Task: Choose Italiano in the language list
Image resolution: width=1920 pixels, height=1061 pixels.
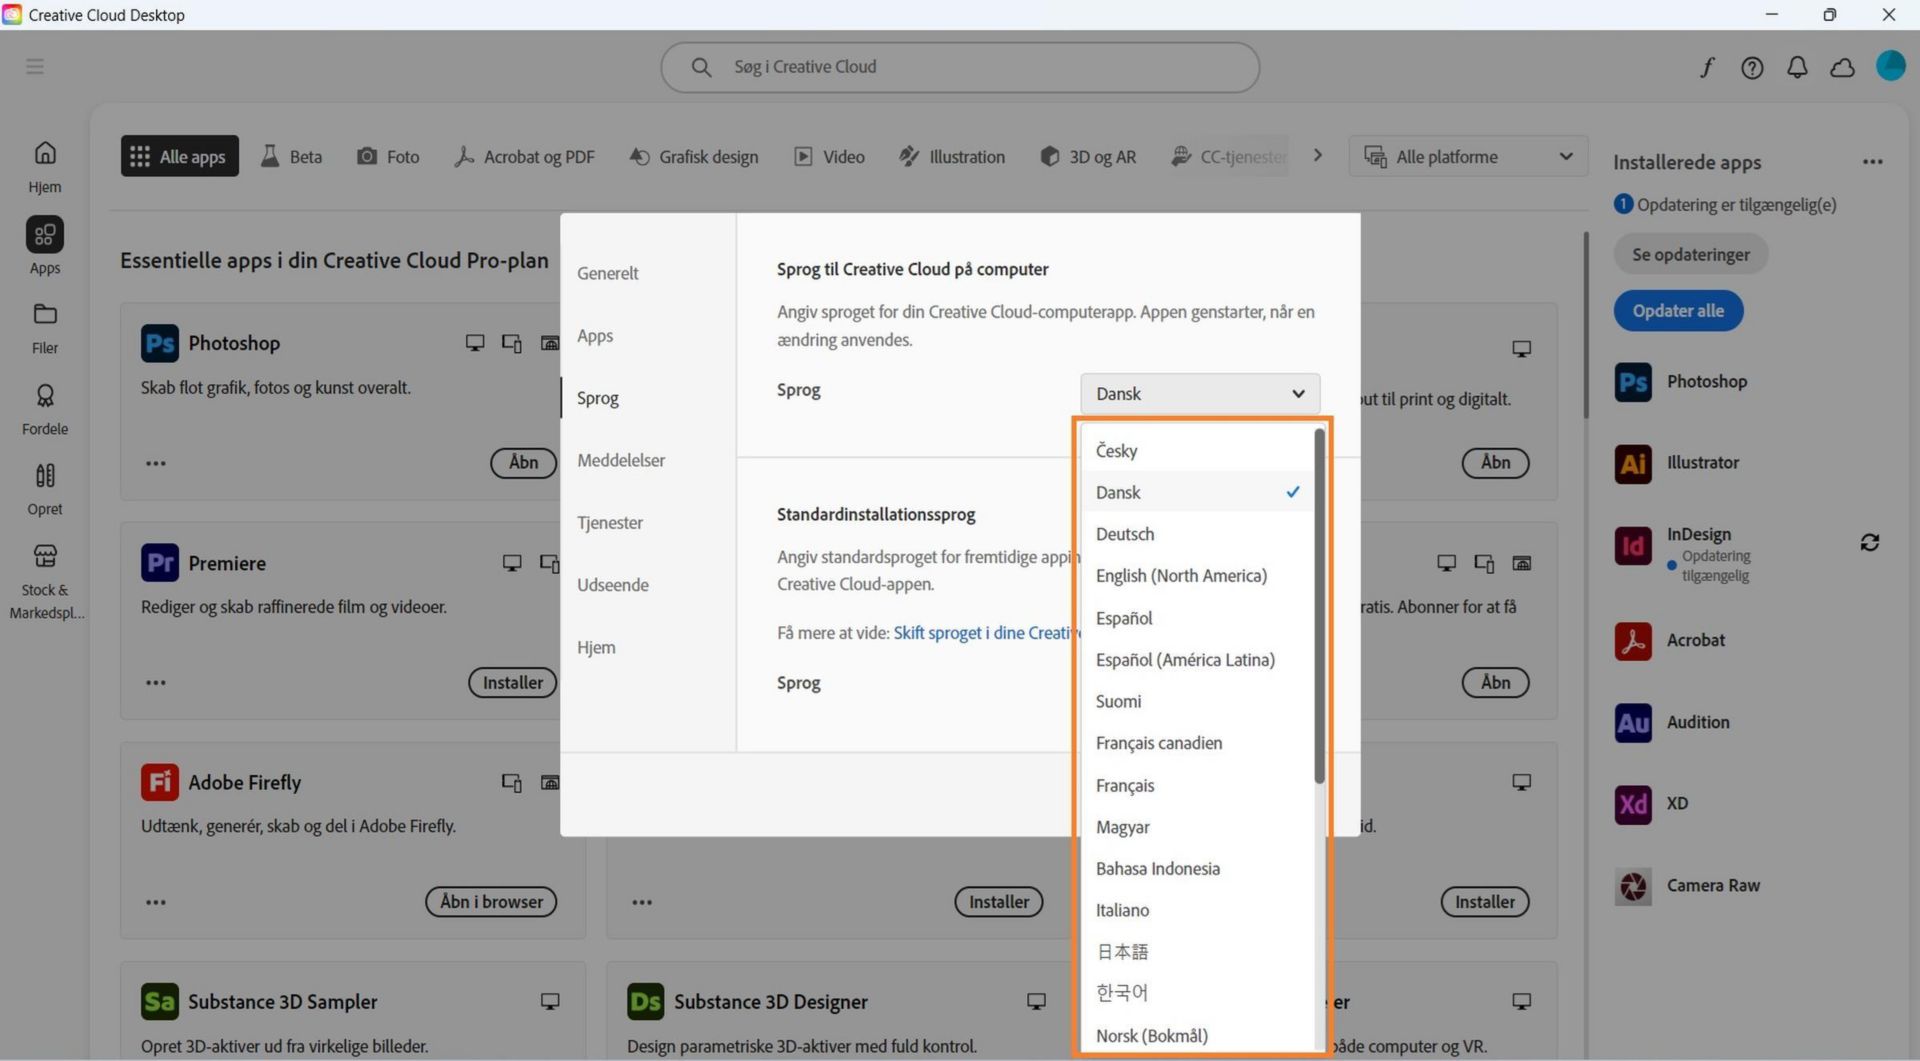Action: click(1197, 910)
